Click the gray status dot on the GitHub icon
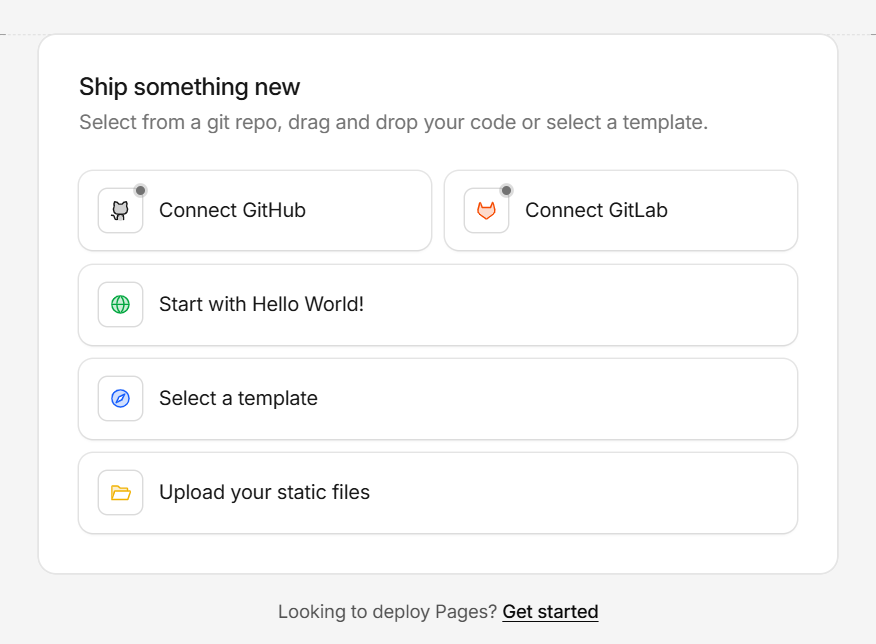 click(140, 189)
